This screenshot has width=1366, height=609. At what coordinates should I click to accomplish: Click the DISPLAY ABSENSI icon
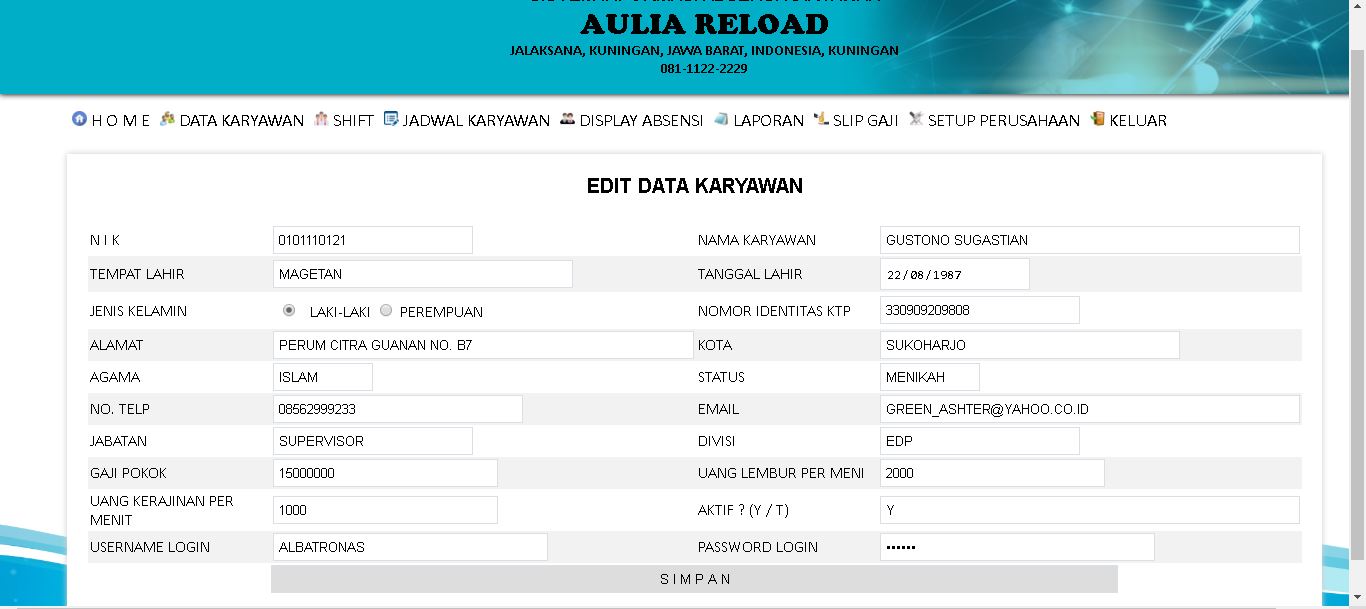pos(565,120)
